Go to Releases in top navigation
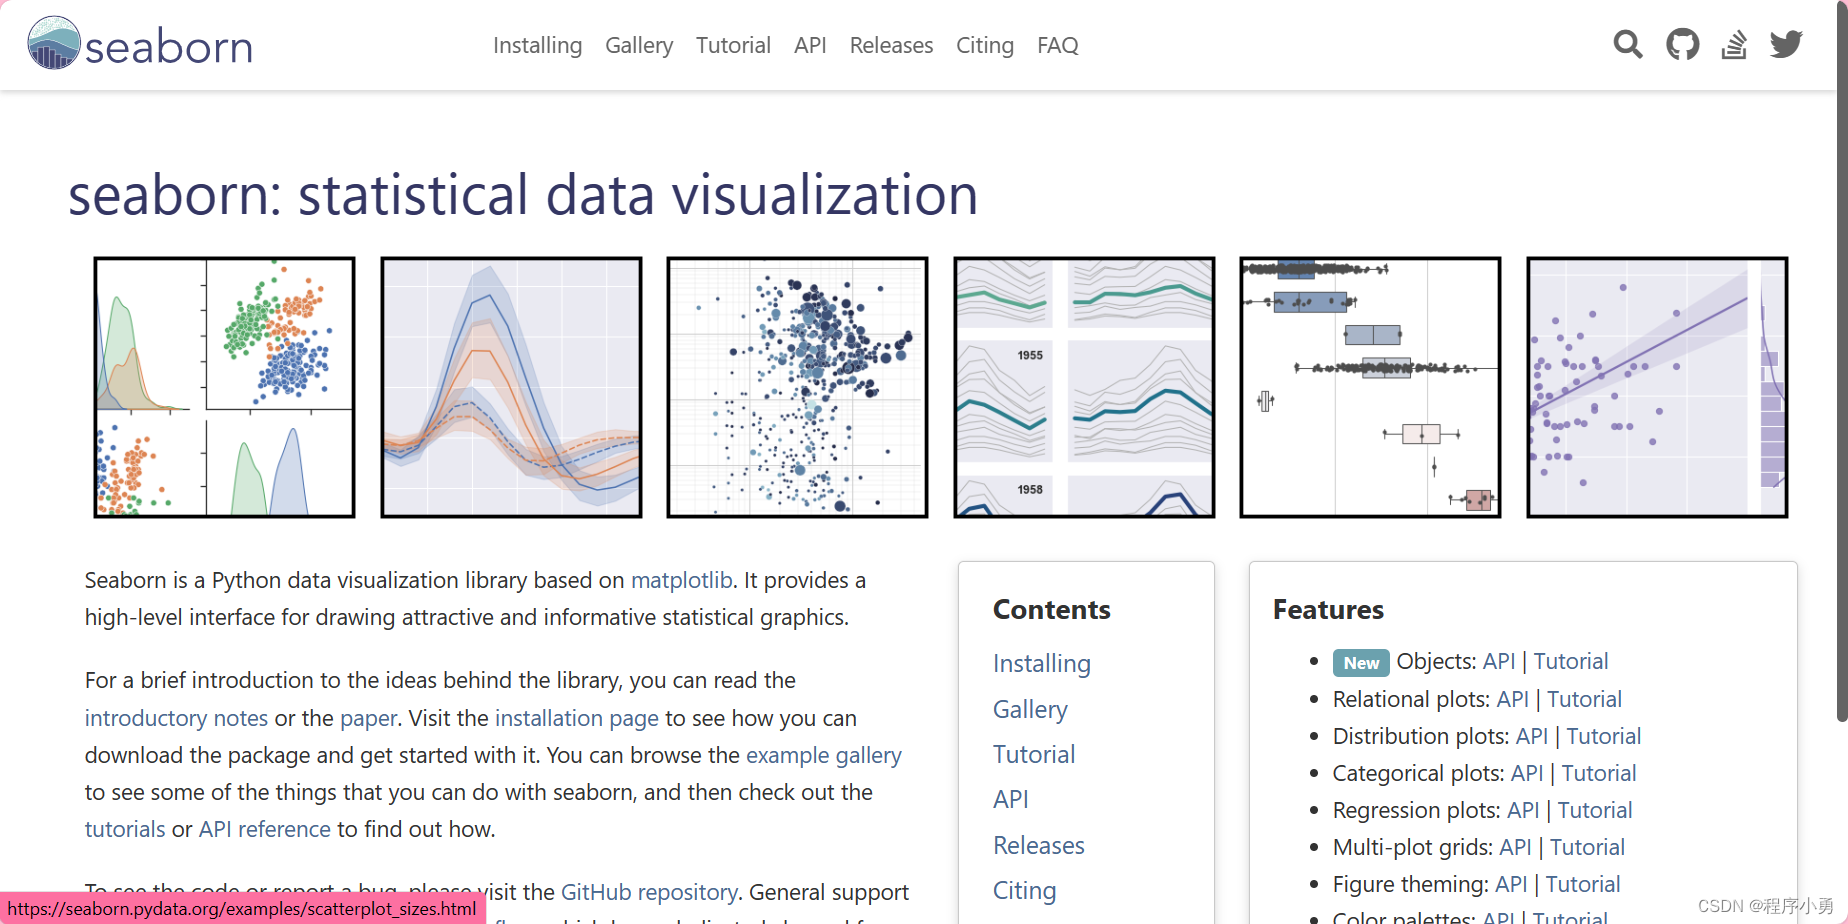This screenshot has width=1848, height=924. (891, 45)
